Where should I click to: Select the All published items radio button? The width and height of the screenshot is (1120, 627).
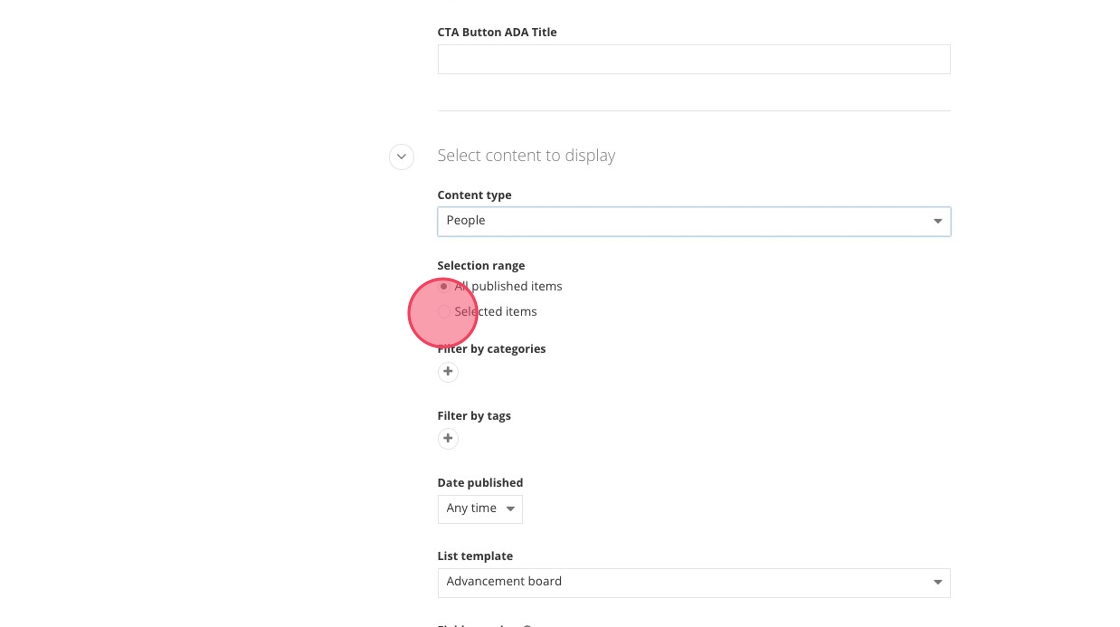444,287
